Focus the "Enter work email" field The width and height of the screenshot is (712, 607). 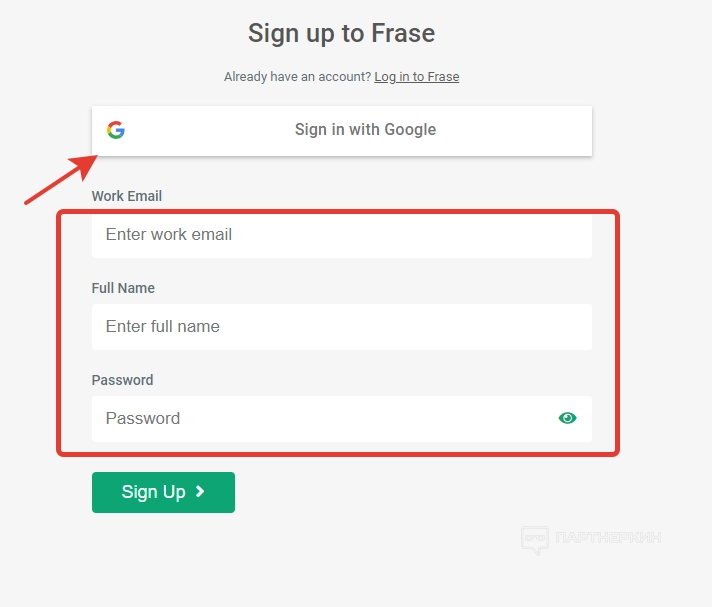click(341, 235)
